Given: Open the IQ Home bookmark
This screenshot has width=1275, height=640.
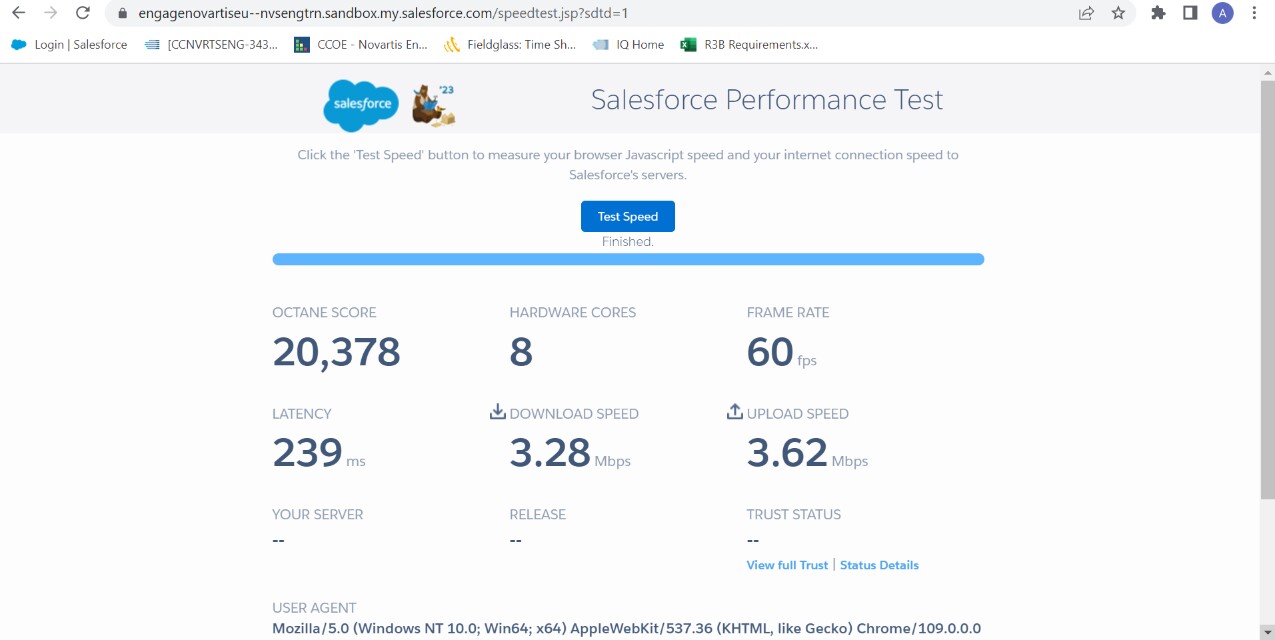Looking at the screenshot, I should click(x=628, y=44).
